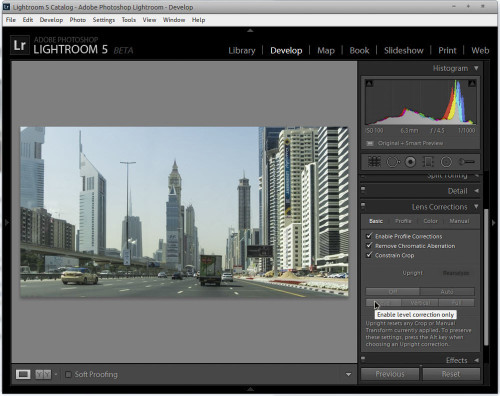
Task: Toggle shadow clipping indicator in histogram
Action: tap(369, 83)
